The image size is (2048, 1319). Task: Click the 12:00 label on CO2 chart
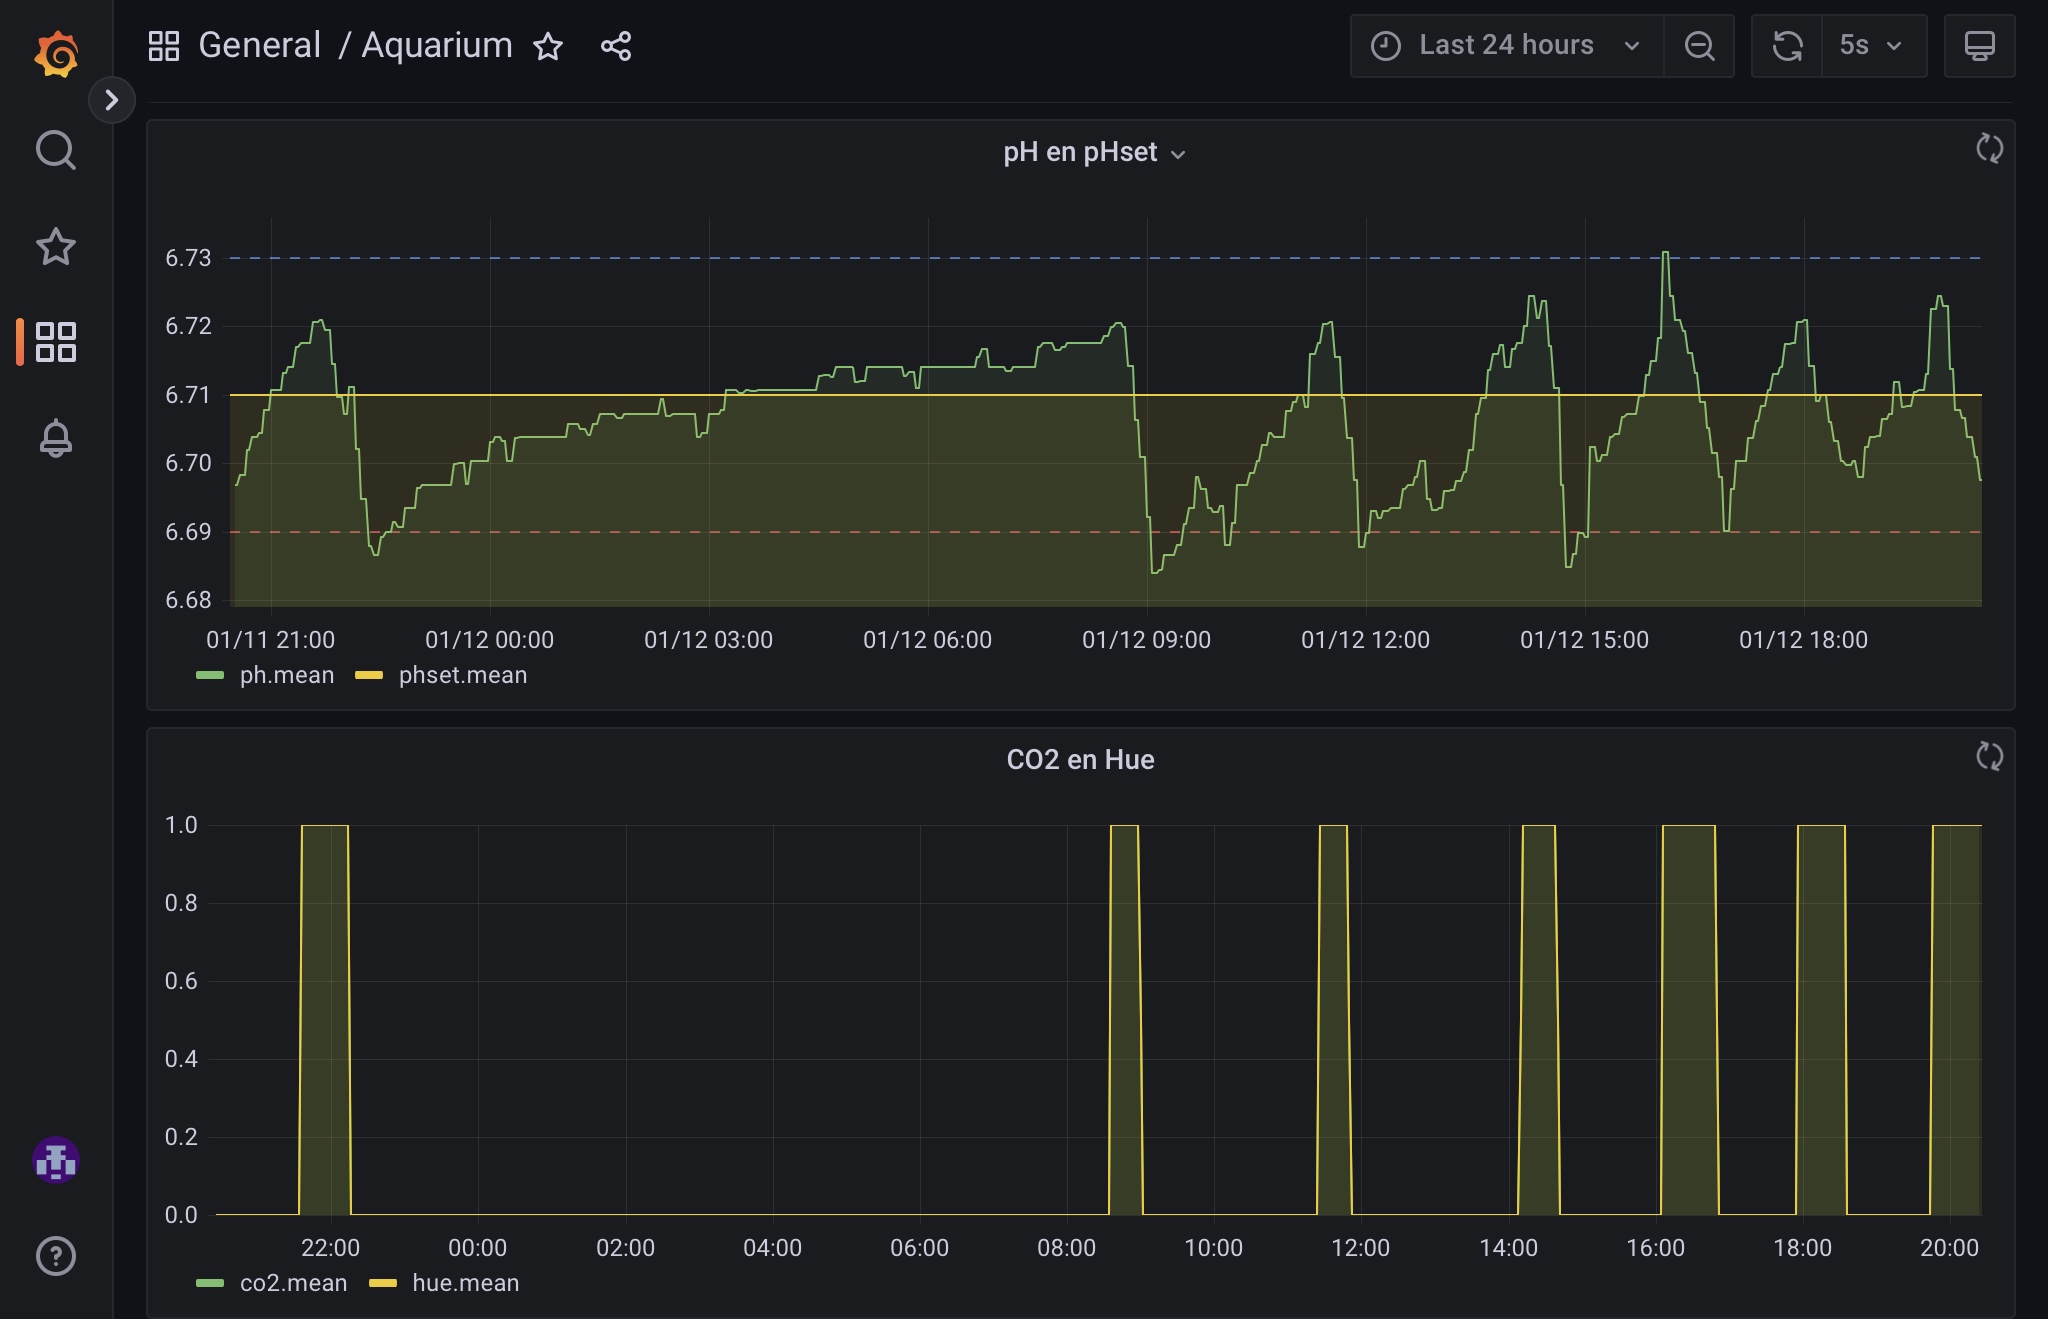click(1360, 1248)
